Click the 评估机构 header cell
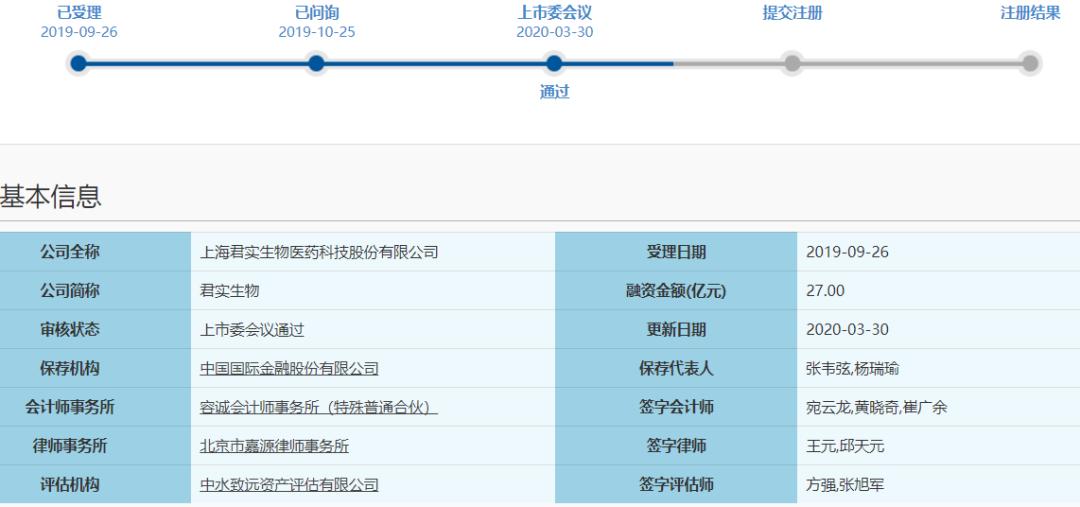The height and width of the screenshot is (507, 1080). click(x=95, y=485)
